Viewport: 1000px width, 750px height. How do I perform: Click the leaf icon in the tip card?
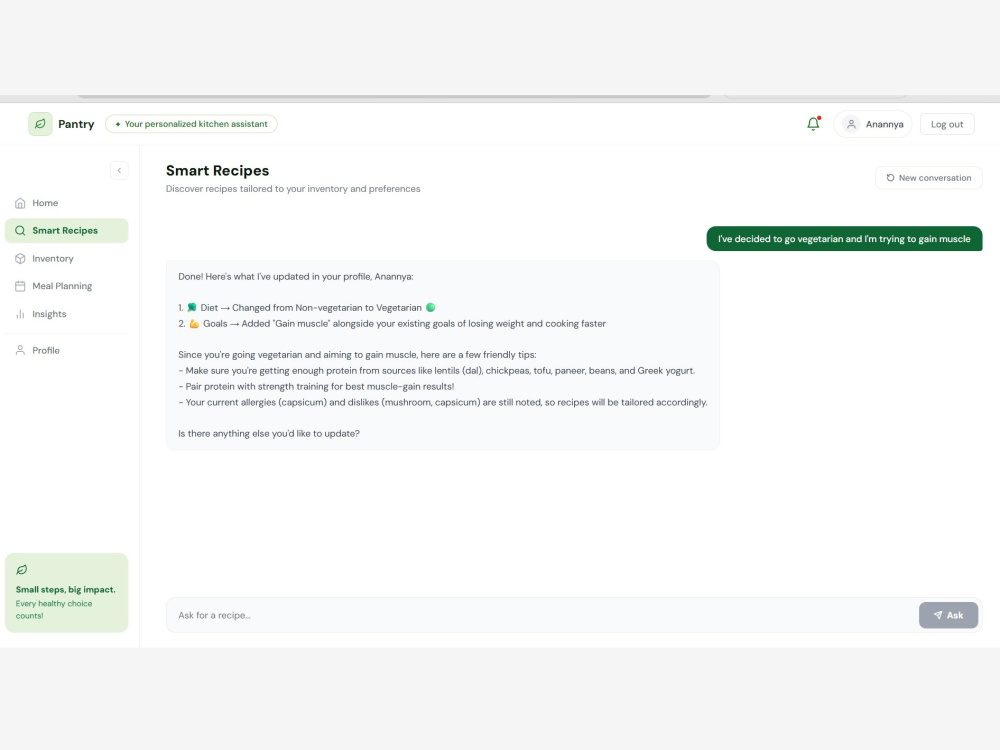pos(22,570)
